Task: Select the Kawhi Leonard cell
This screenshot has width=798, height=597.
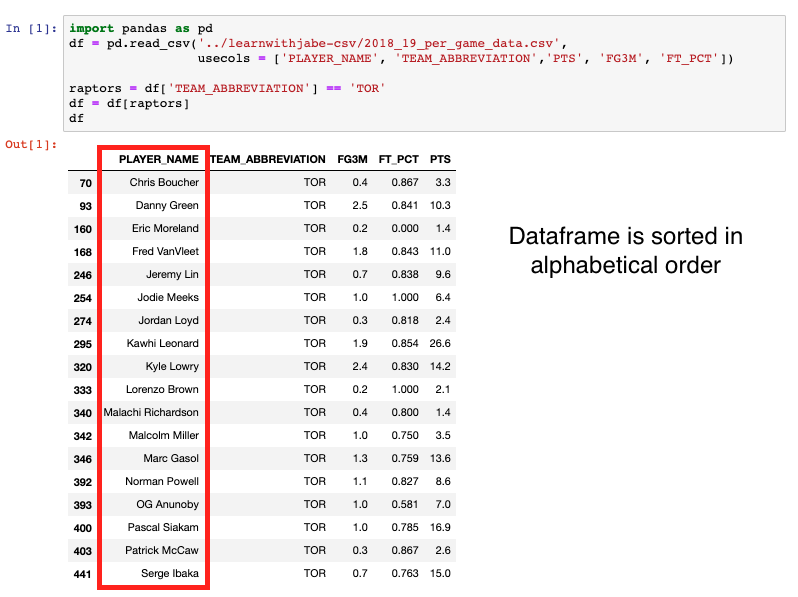Action: (162, 343)
